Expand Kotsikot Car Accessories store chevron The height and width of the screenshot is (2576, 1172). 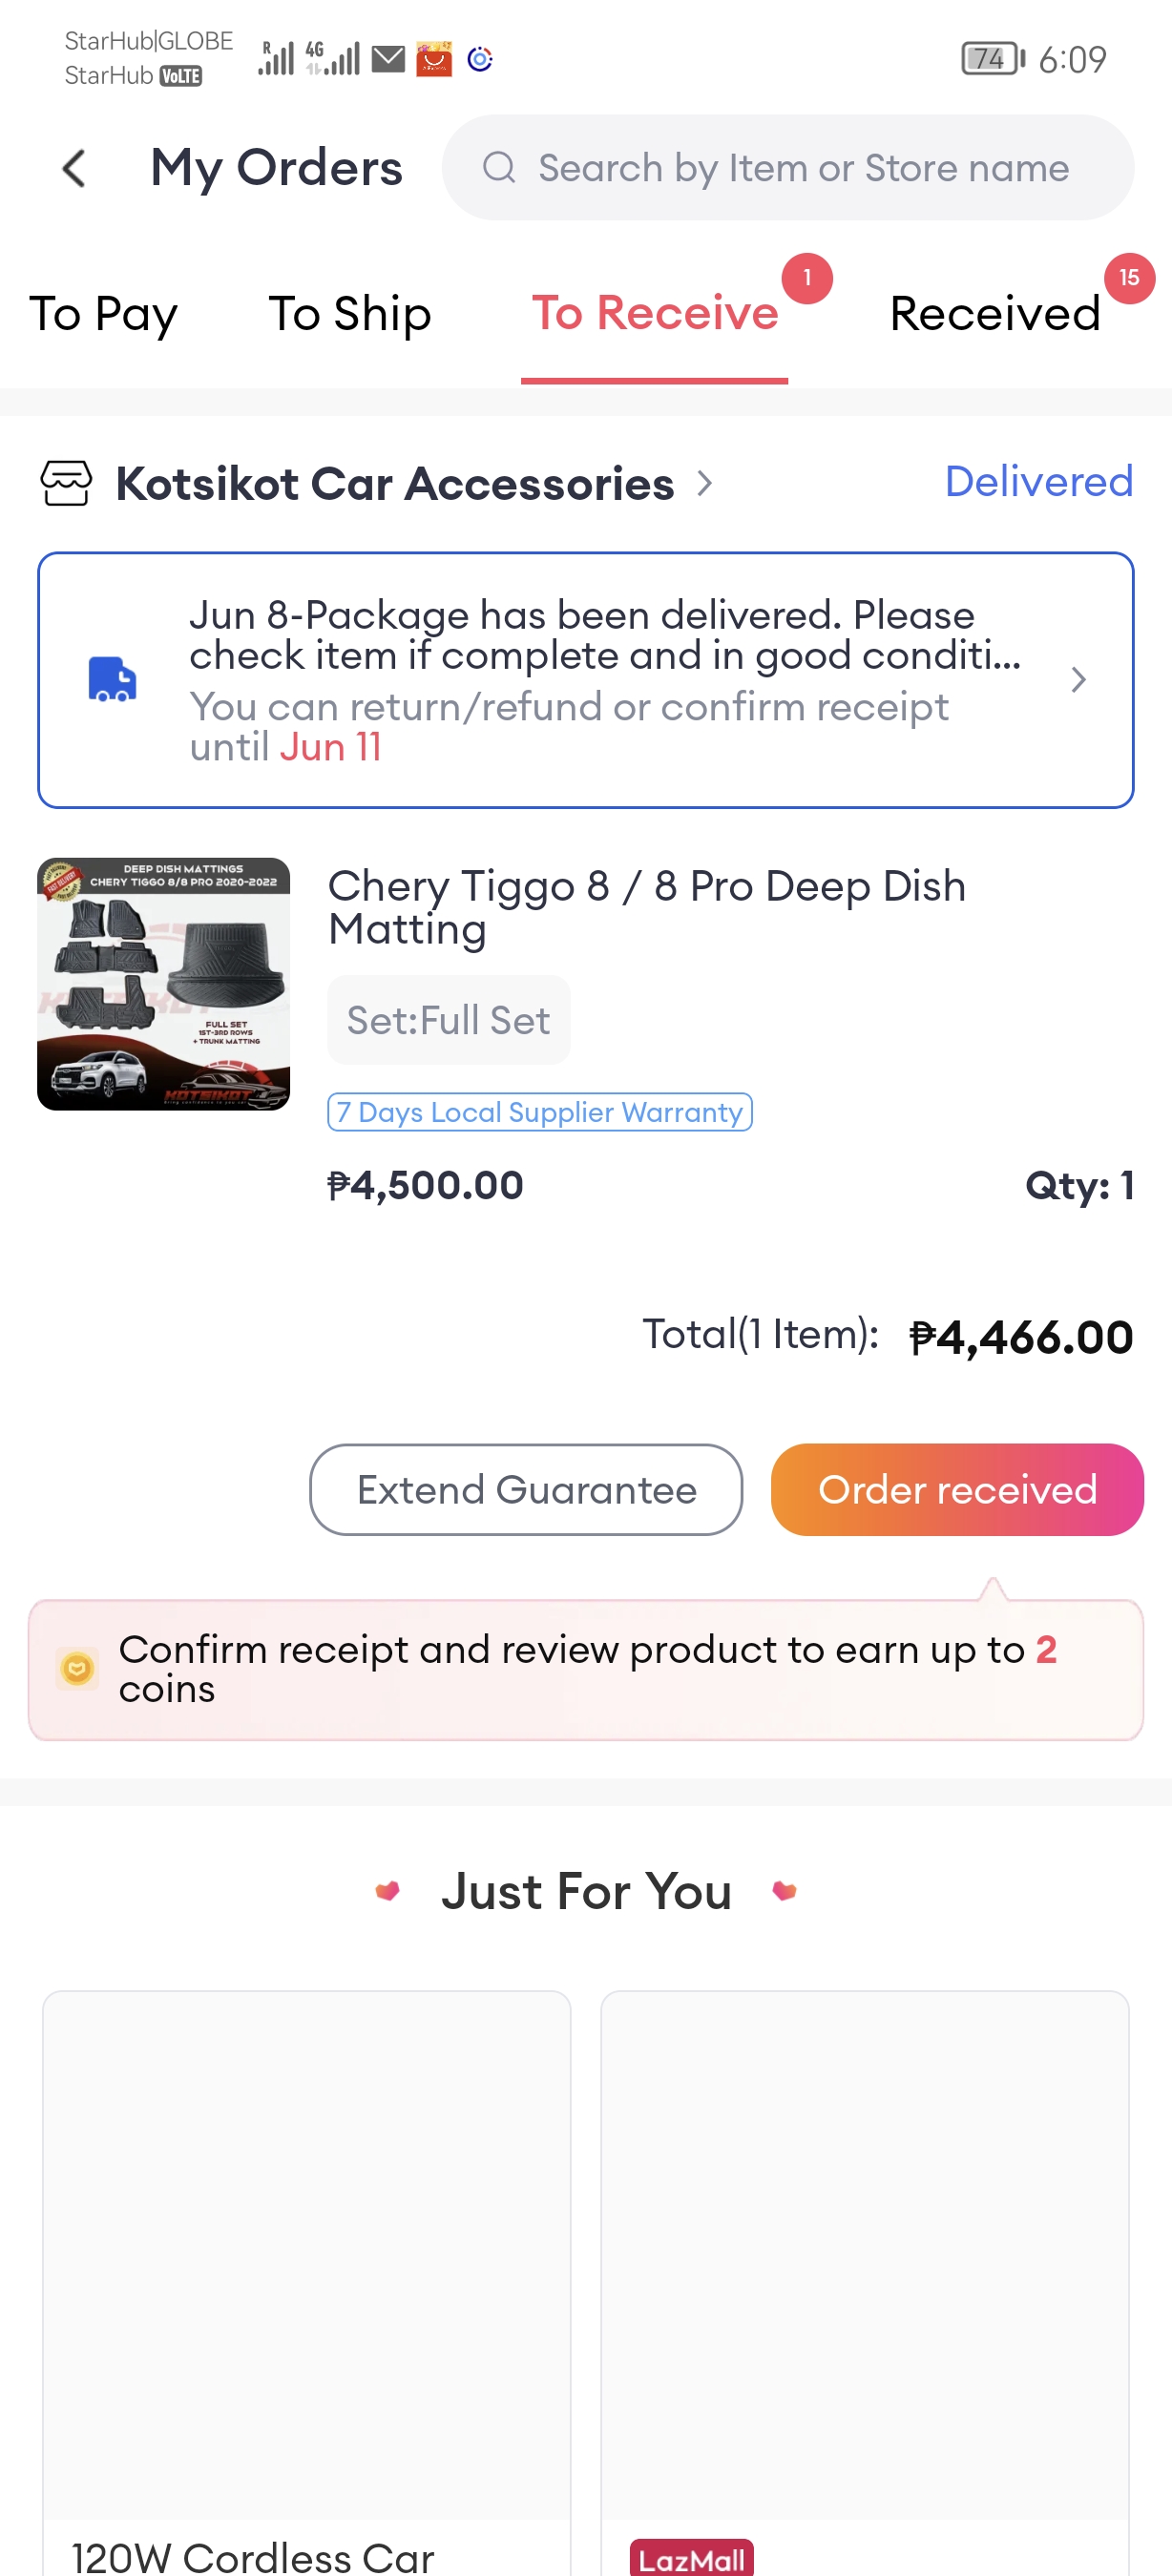(x=705, y=484)
